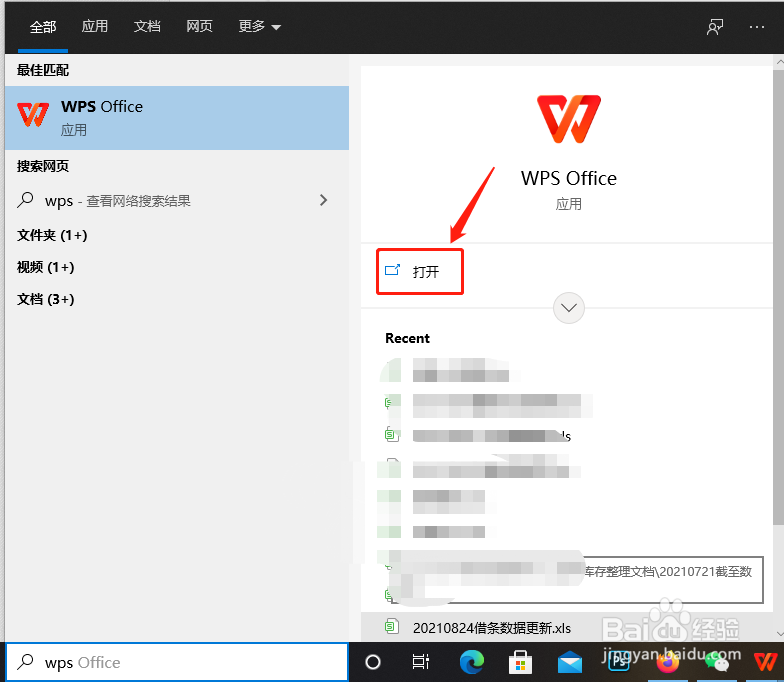Viewport: 784px width, 682px height.
Task: Click the scroll-down arrow of preview pane
Action: click(x=779, y=634)
